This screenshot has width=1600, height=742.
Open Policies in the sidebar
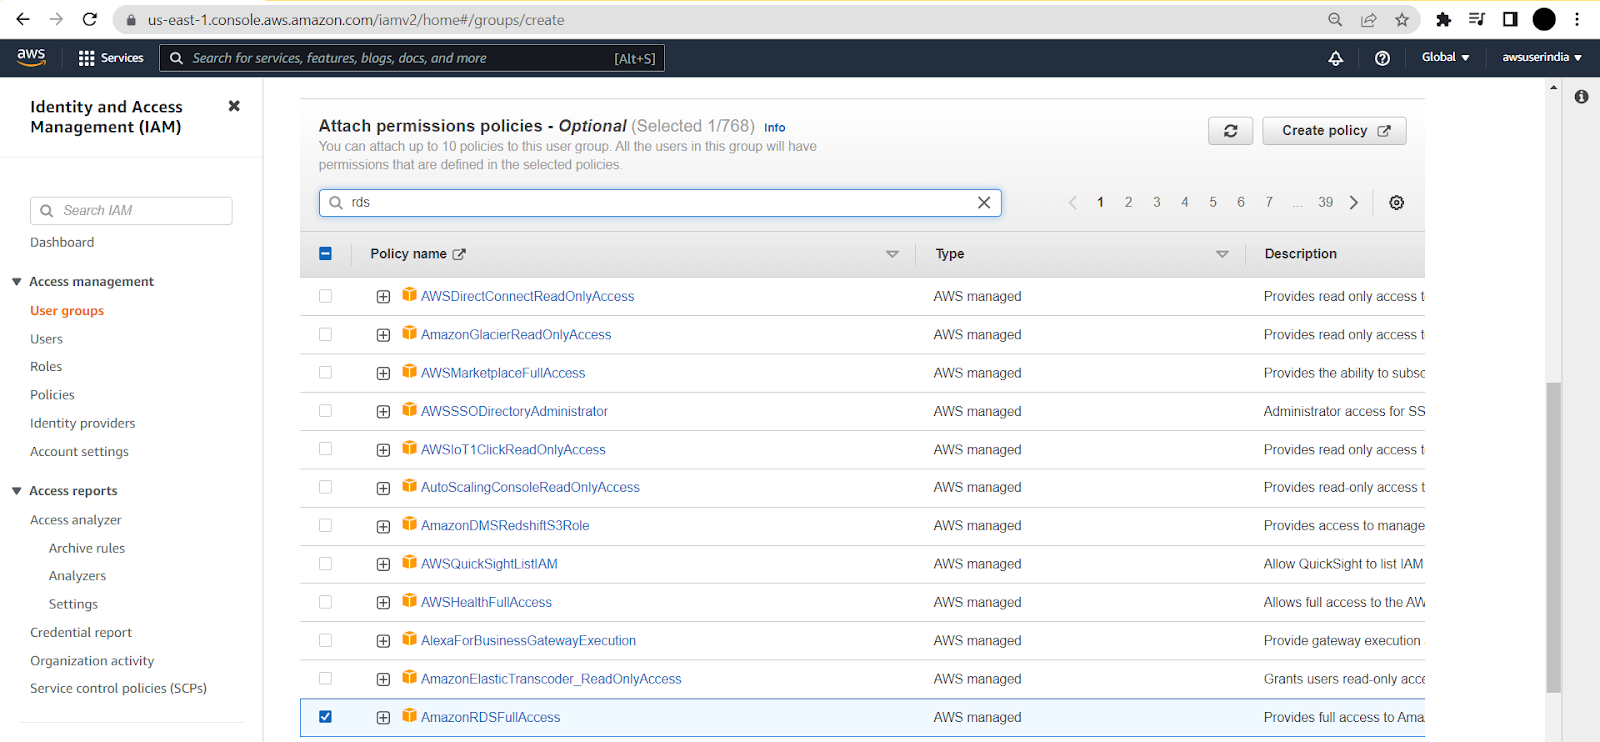click(x=52, y=395)
